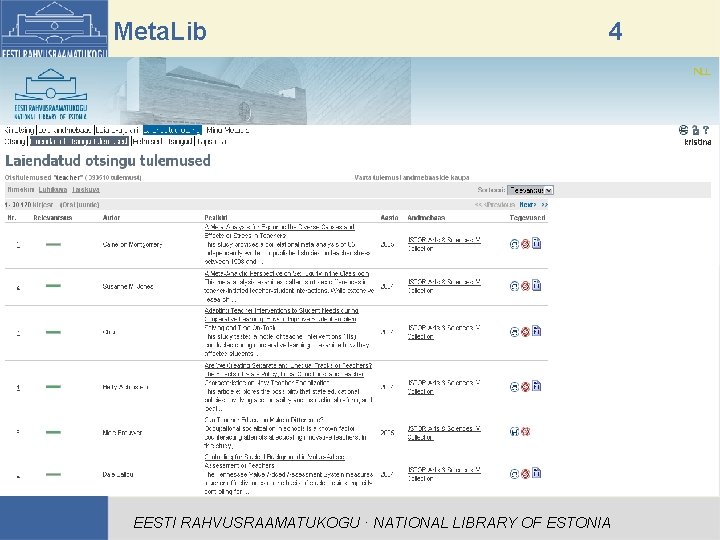Click the padlock logout icon near kristina

[696, 130]
